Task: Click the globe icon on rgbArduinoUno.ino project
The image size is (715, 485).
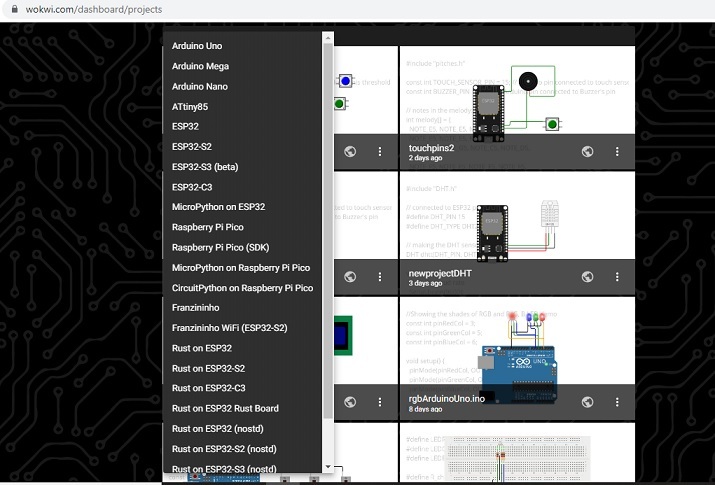Action: point(588,402)
